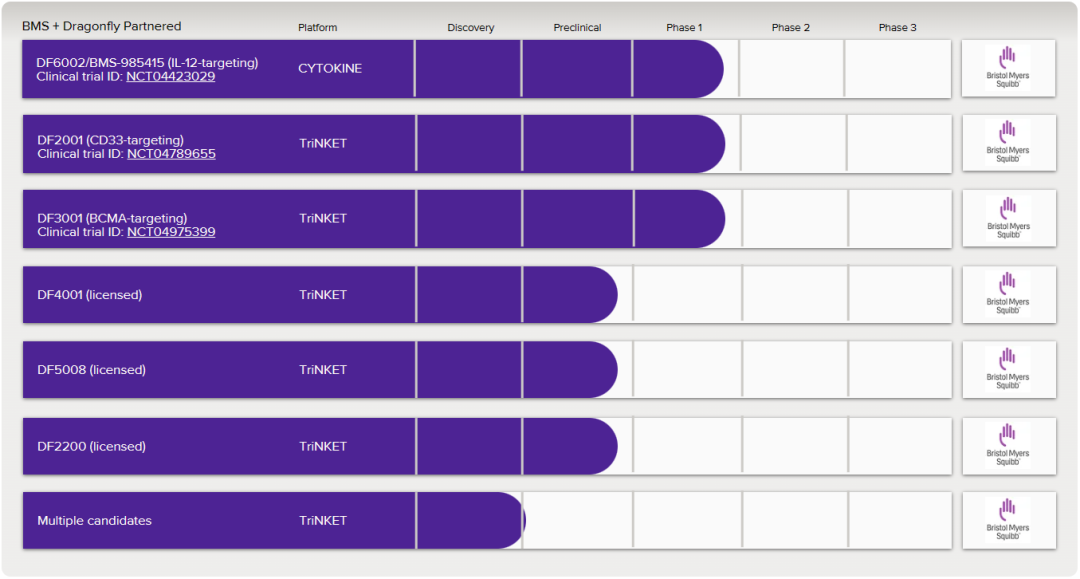The width and height of the screenshot is (1080, 579).
Task: Open clinical trial link NCT04789655
Action: [x=171, y=154]
